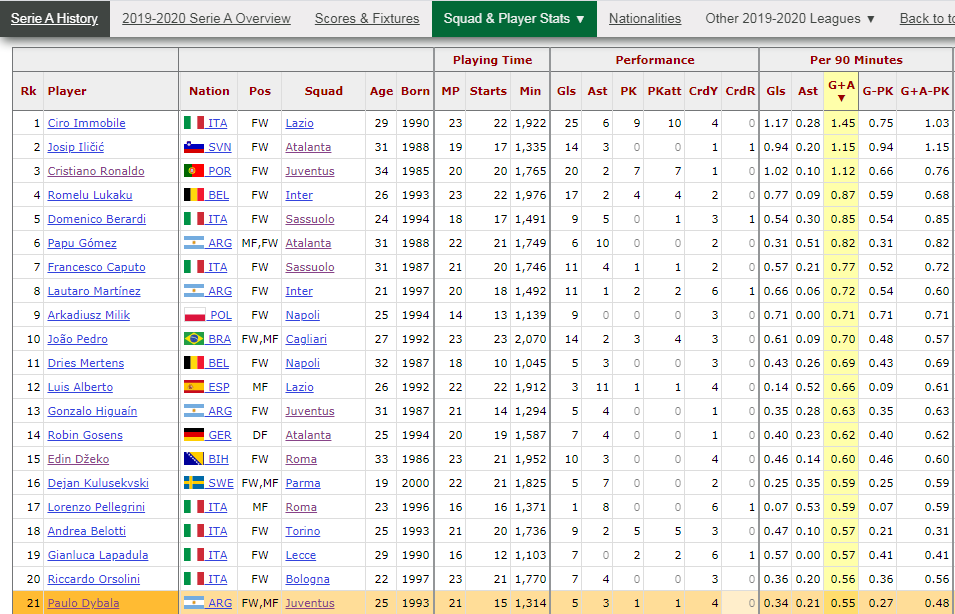The height and width of the screenshot is (614, 955).
Task: Open Sassuolo squad link in Berardi row
Action: click(x=310, y=219)
